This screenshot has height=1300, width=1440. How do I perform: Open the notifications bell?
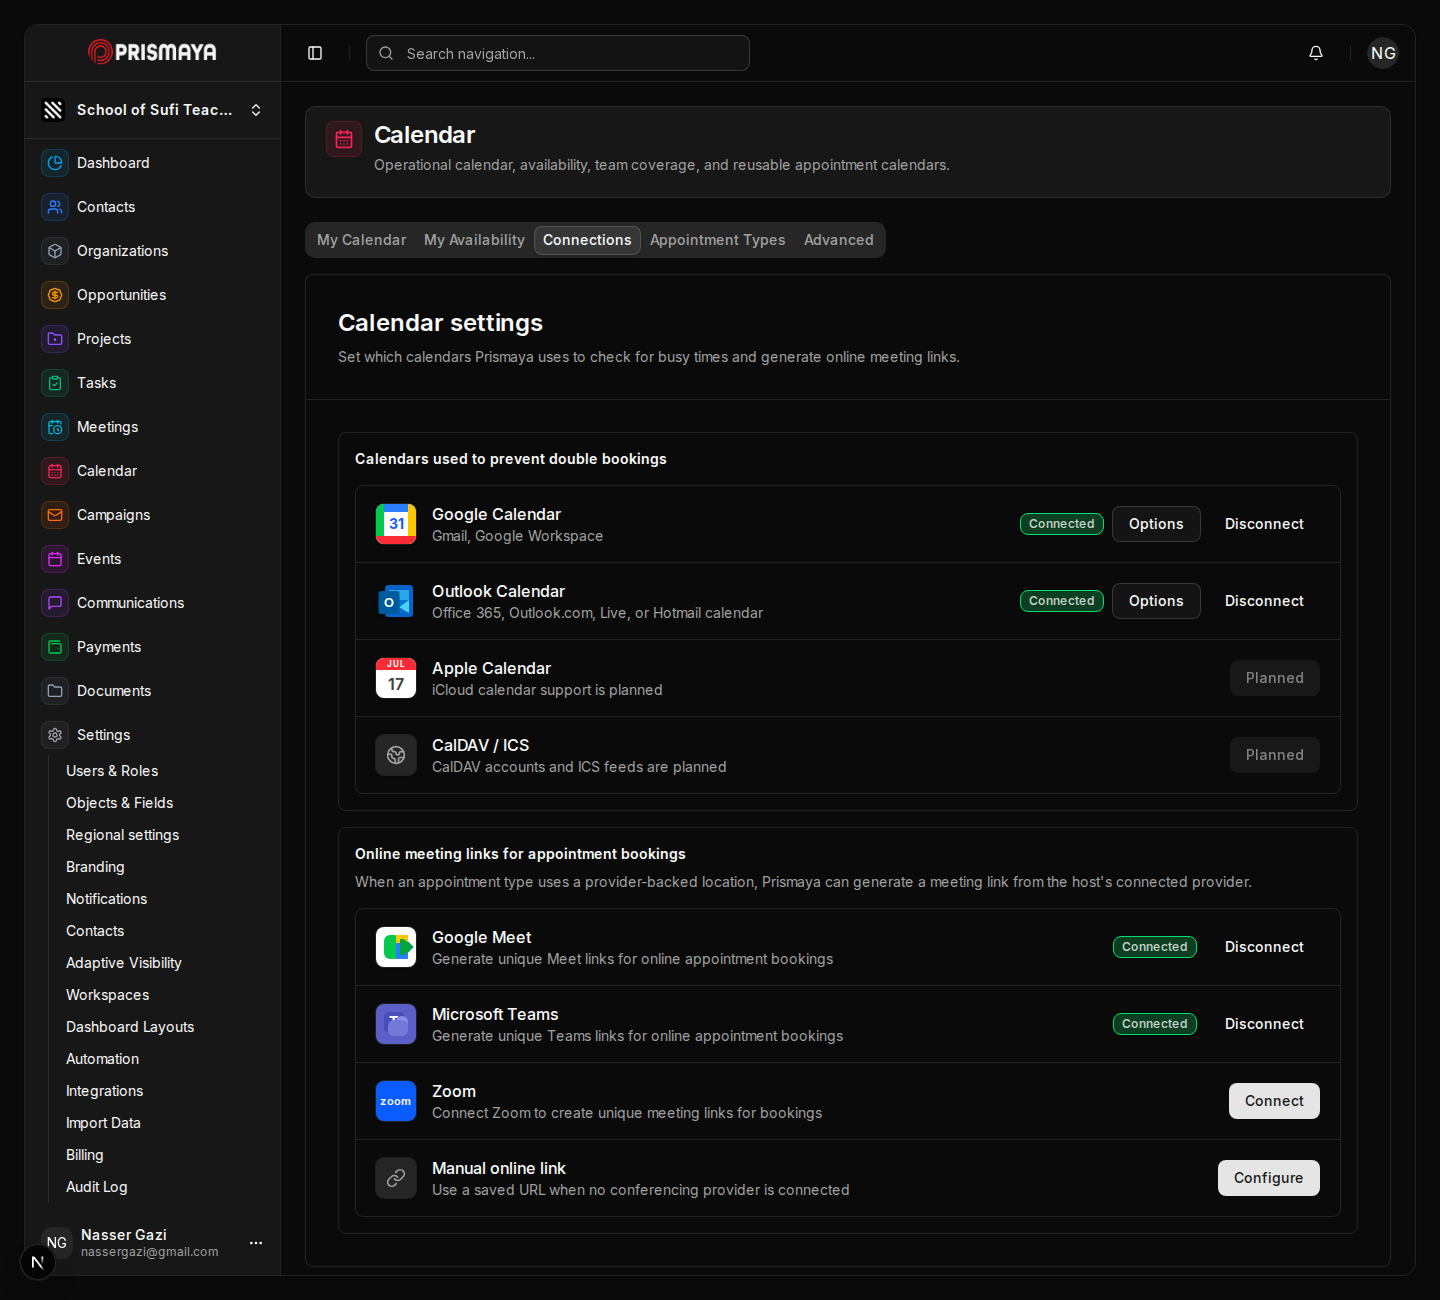(1316, 53)
